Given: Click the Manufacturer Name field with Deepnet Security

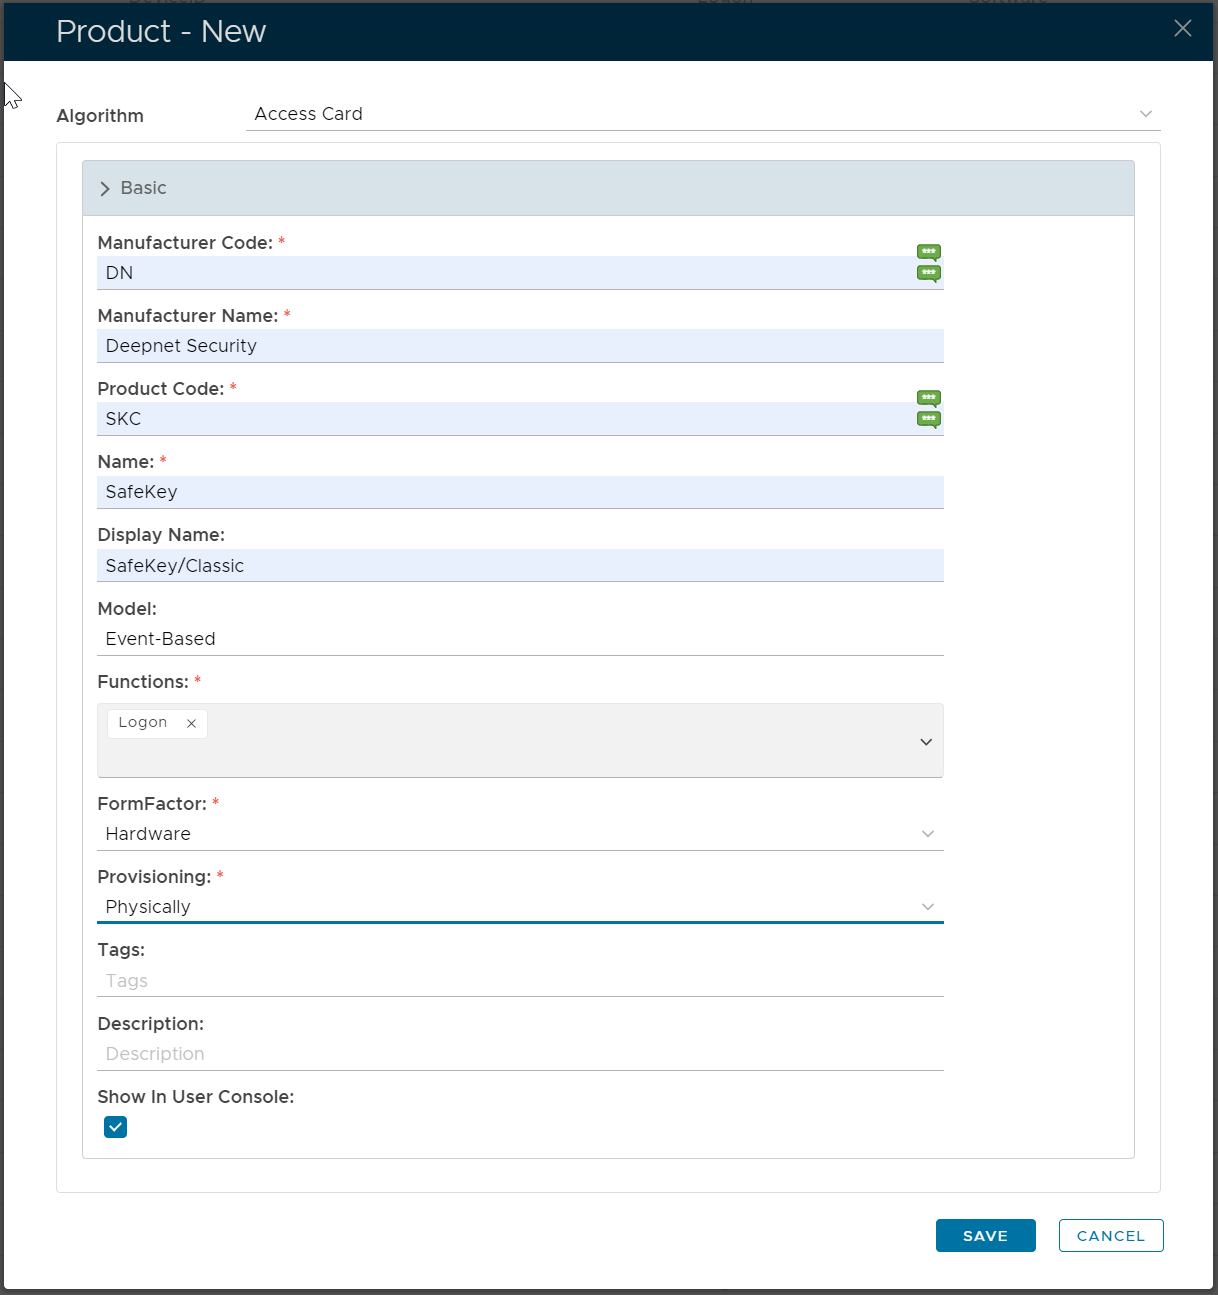Looking at the screenshot, I should tap(520, 346).
